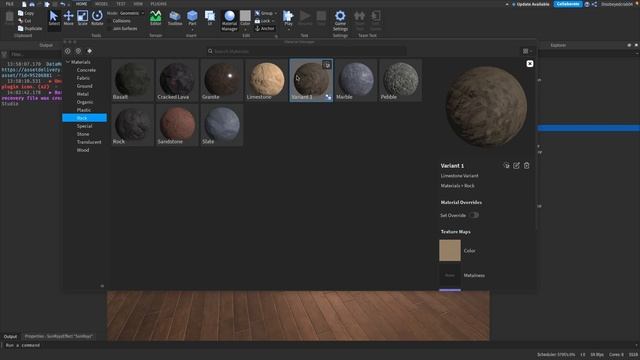Click the Output filter field

(36, 54)
